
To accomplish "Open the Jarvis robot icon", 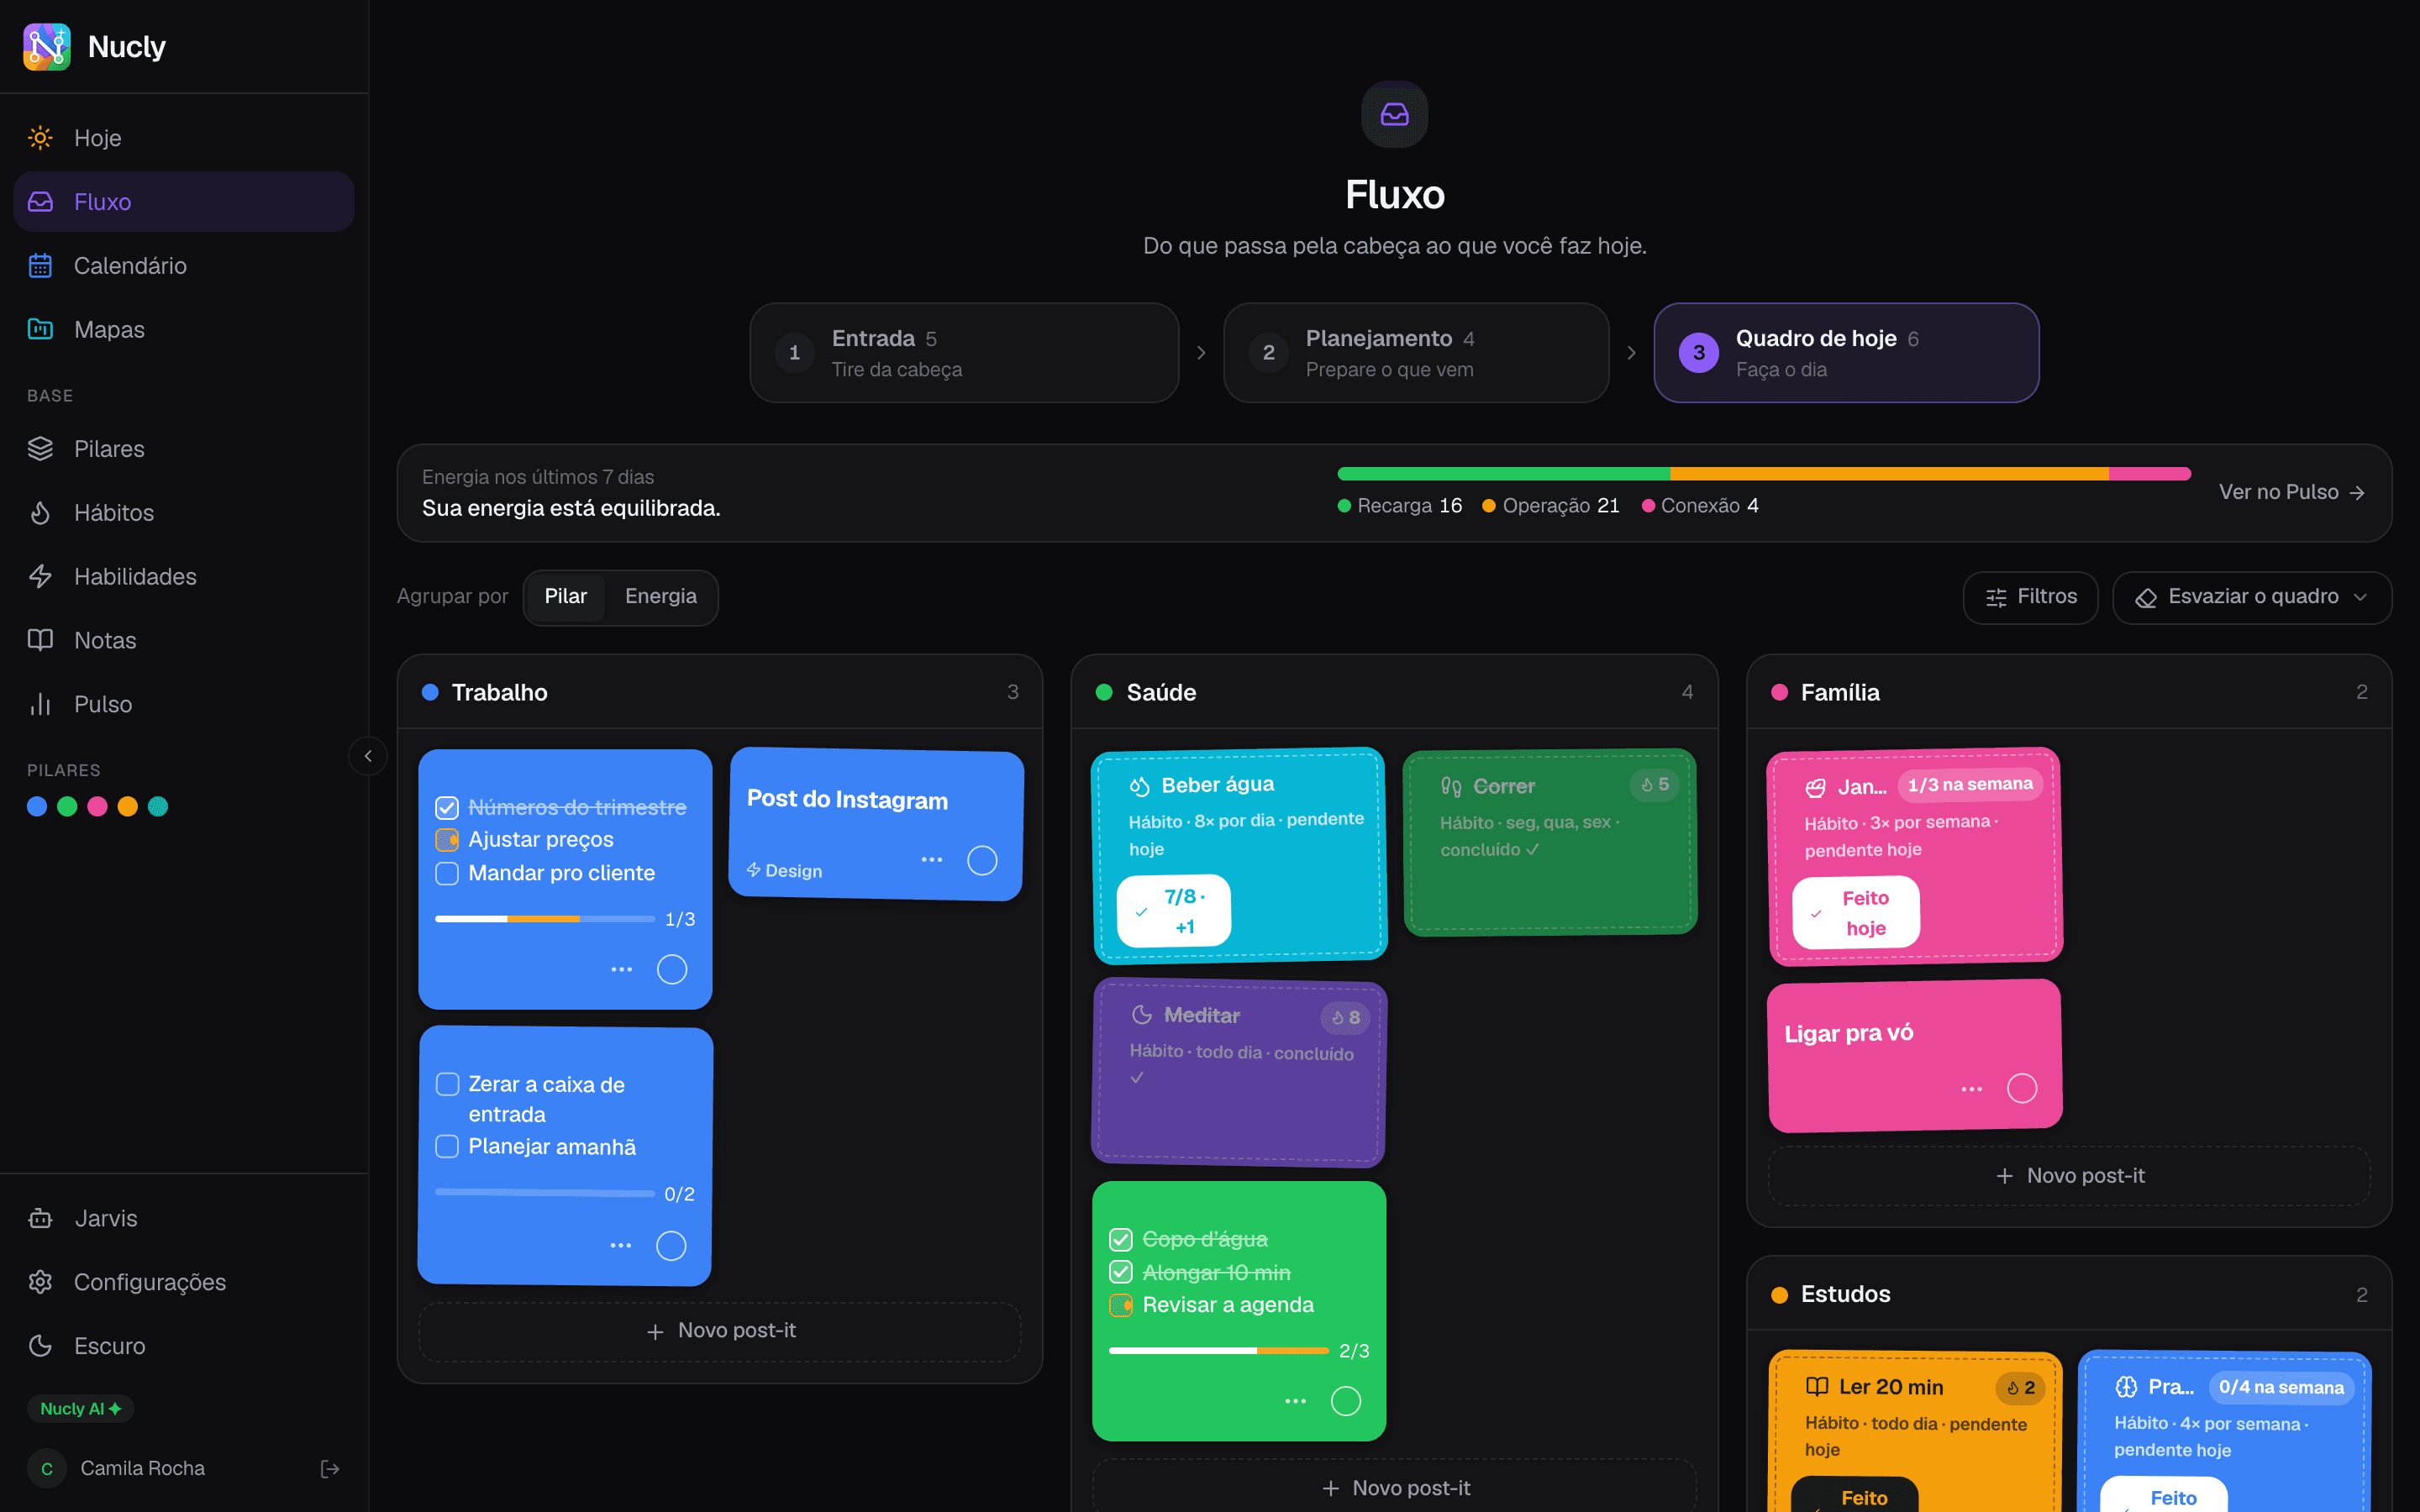I will [40, 1218].
